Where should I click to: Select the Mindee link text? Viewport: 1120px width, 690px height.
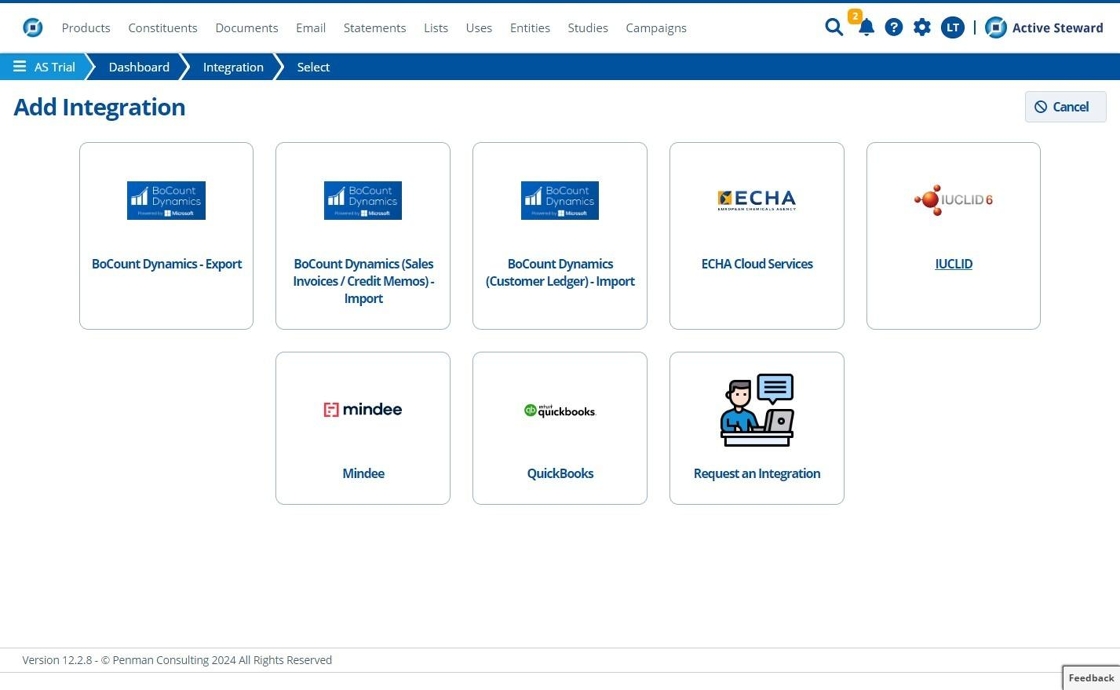coord(363,473)
